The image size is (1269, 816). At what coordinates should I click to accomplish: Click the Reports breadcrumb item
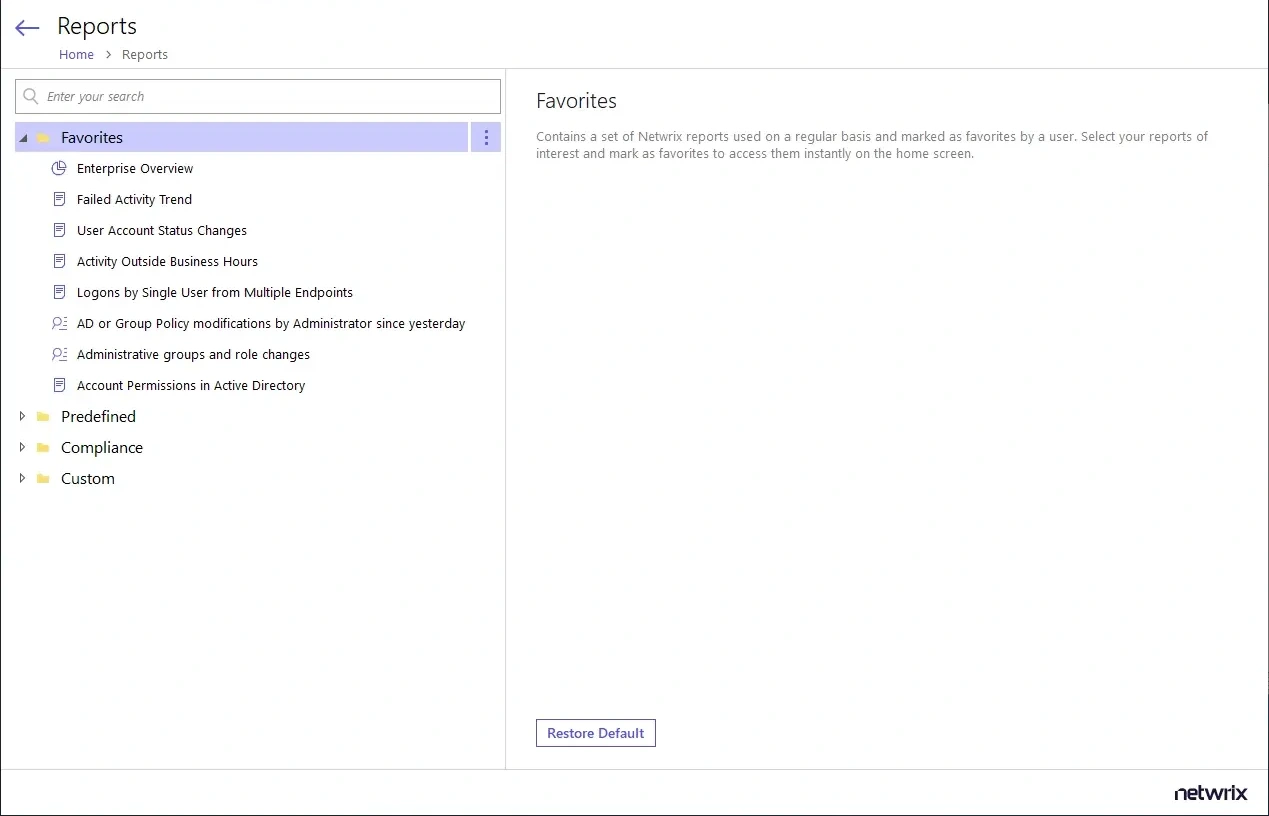pyautogui.click(x=145, y=55)
